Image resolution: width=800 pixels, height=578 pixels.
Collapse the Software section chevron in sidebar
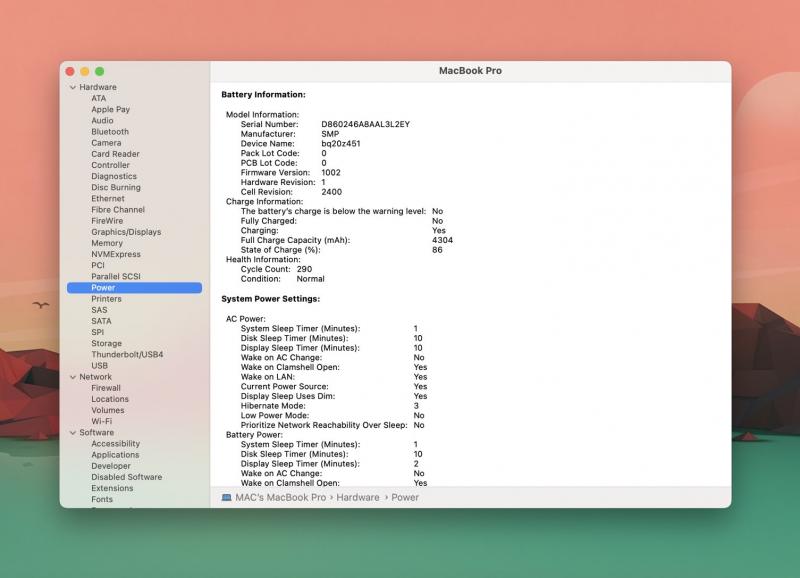(73, 433)
